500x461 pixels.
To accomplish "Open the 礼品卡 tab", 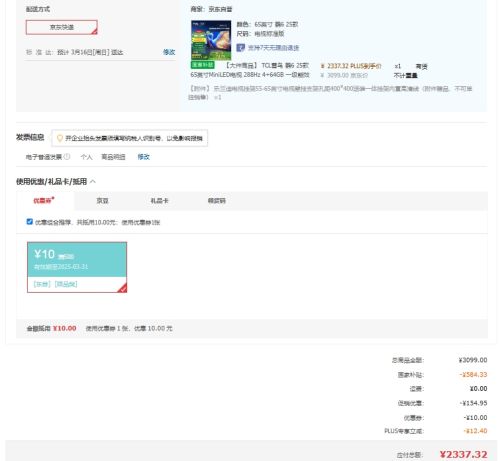I will (159, 201).
